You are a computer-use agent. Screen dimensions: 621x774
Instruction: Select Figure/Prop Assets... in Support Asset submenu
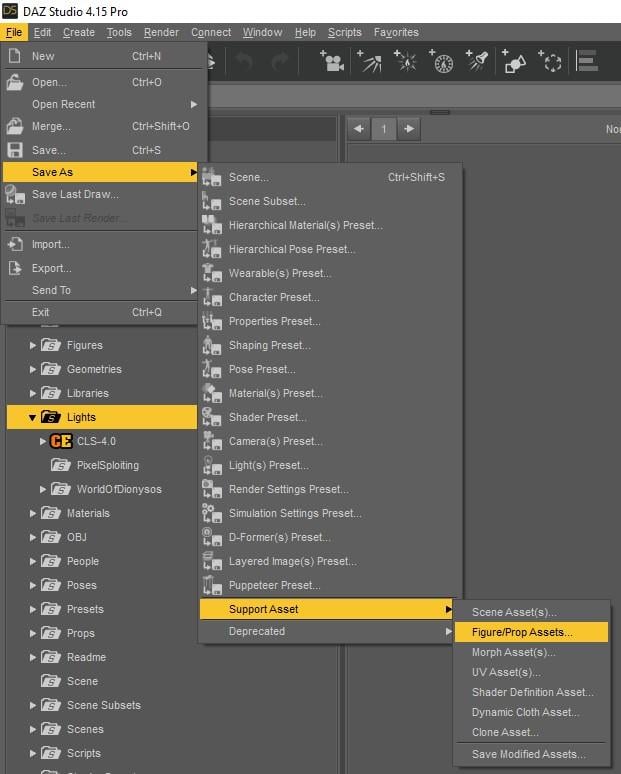tap(531, 632)
